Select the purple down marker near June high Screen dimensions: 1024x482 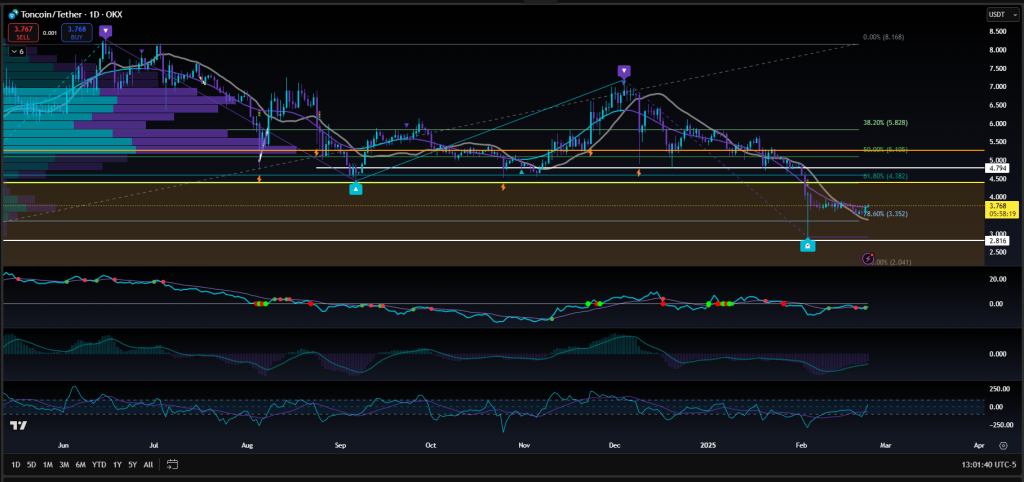(x=106, y=31)
